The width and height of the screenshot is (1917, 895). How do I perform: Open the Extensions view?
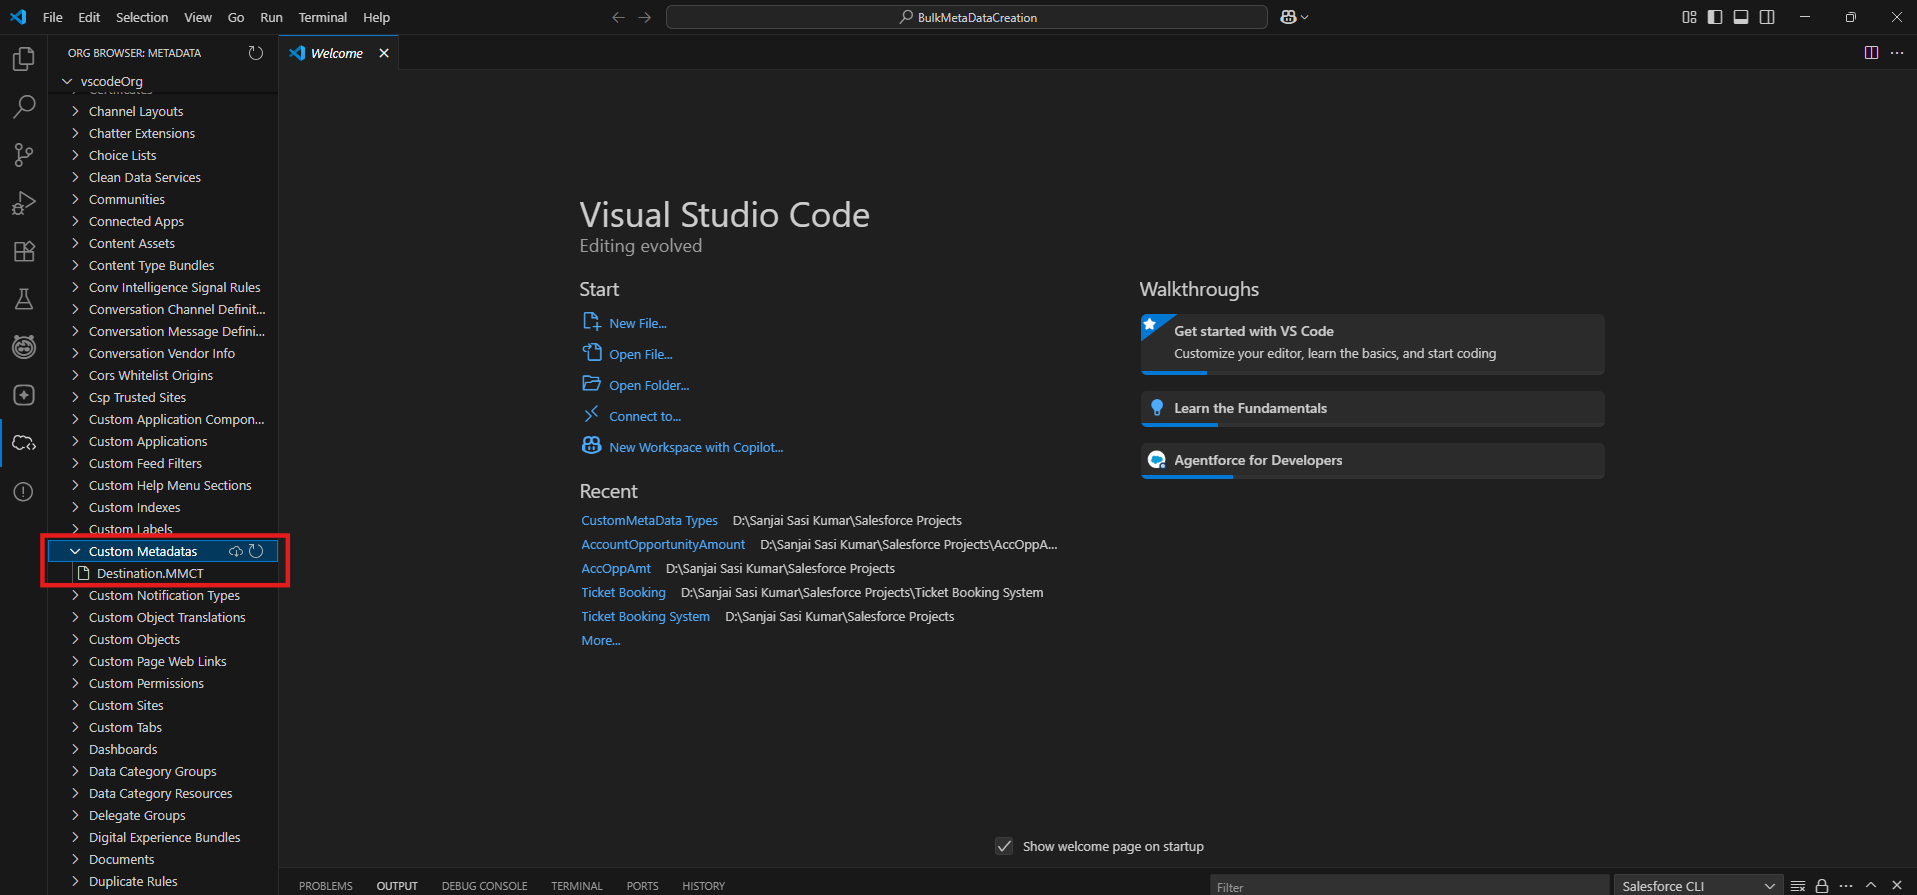pyautogui.click(x=24, y=251)
